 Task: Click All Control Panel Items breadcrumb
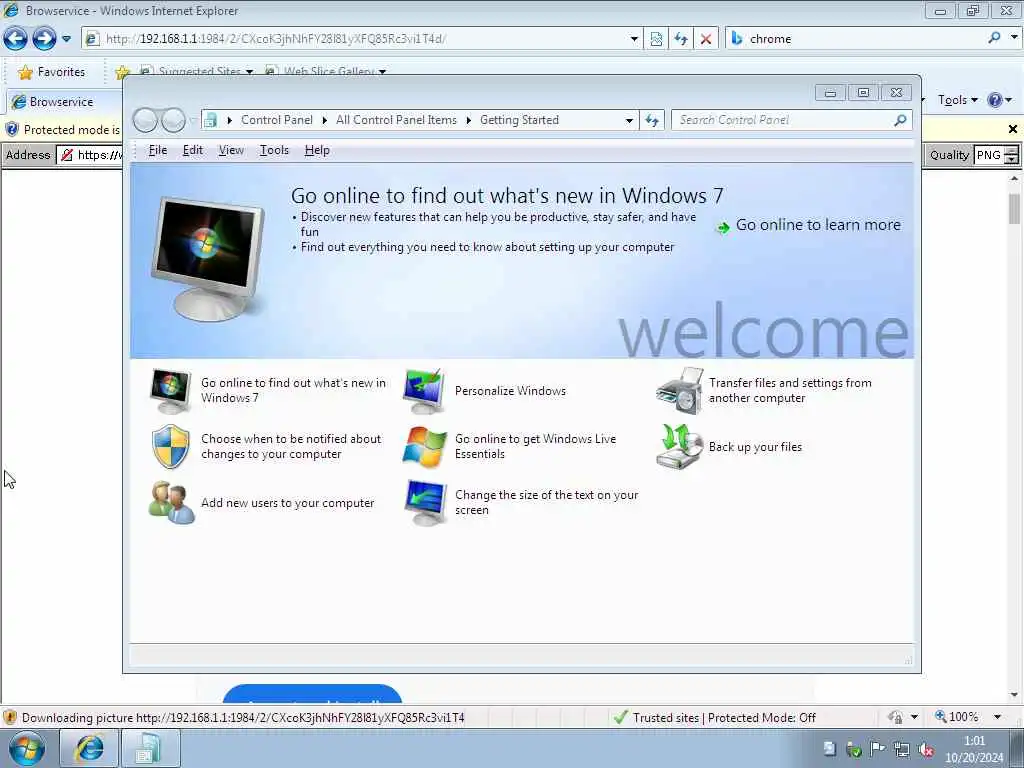coord(396,120)
